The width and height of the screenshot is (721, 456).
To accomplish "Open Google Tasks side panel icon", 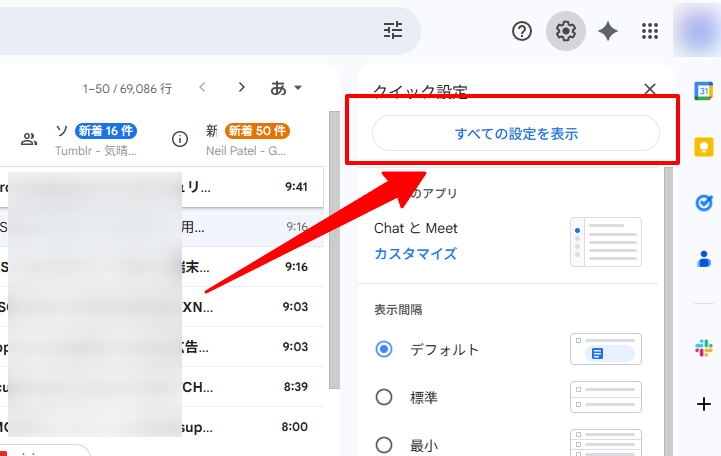I will coord(704,203).
